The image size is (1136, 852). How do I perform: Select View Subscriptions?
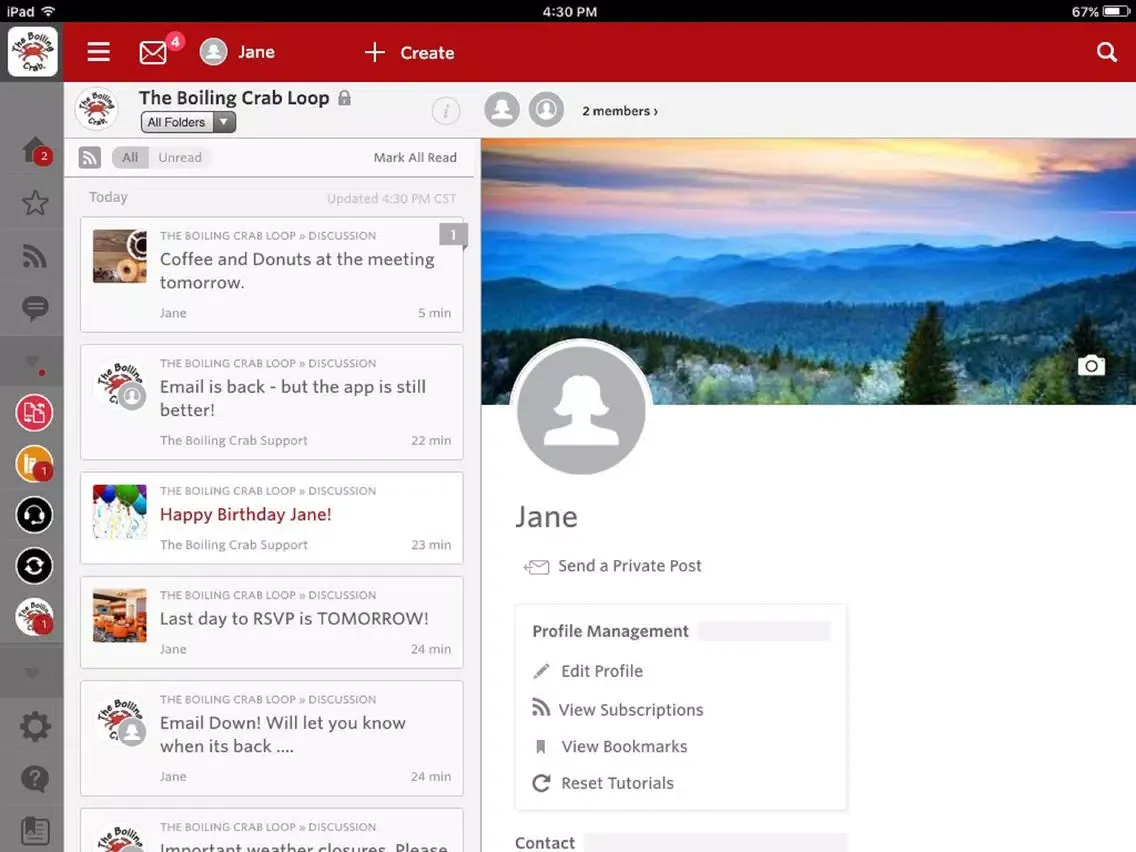(x=618, y=709)
